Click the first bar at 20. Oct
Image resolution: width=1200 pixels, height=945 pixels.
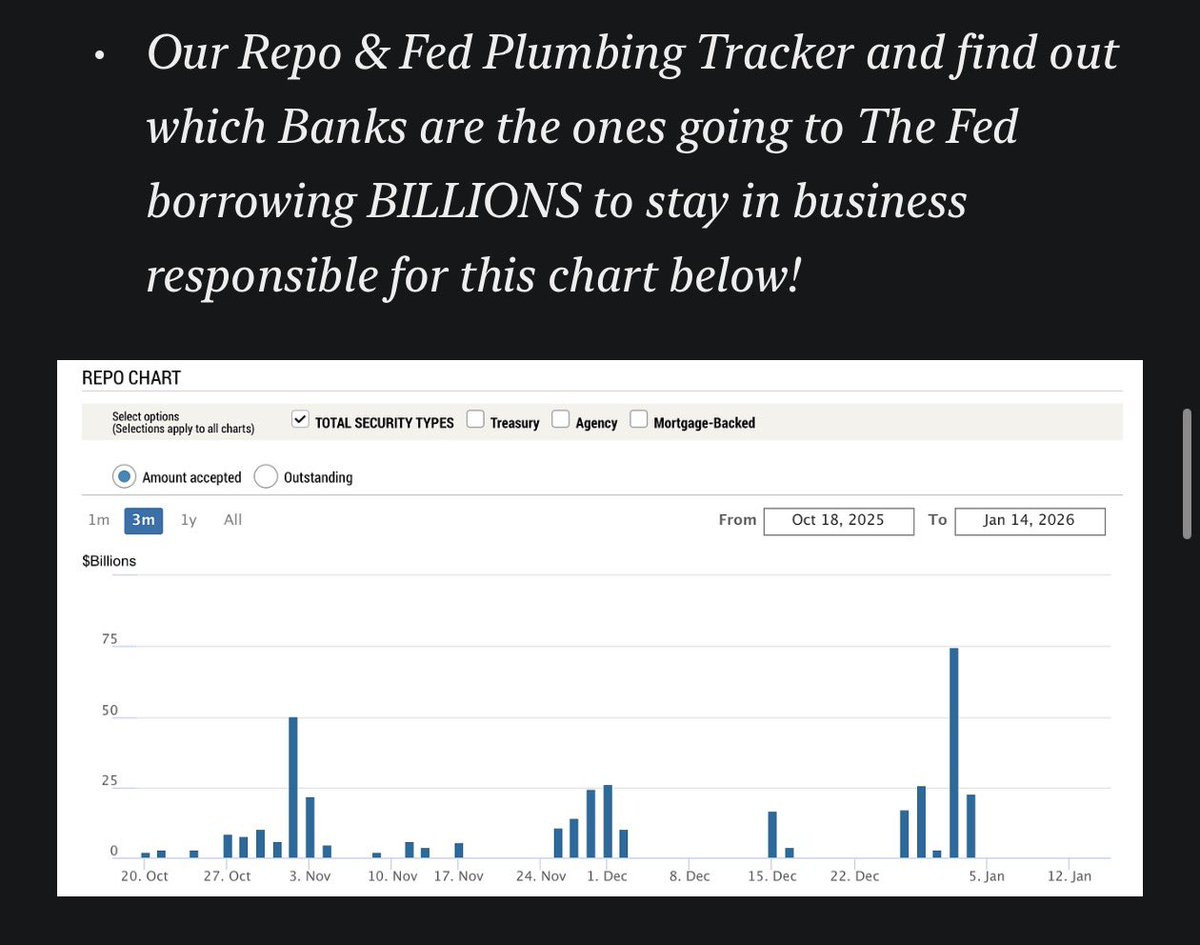point(145,855)
